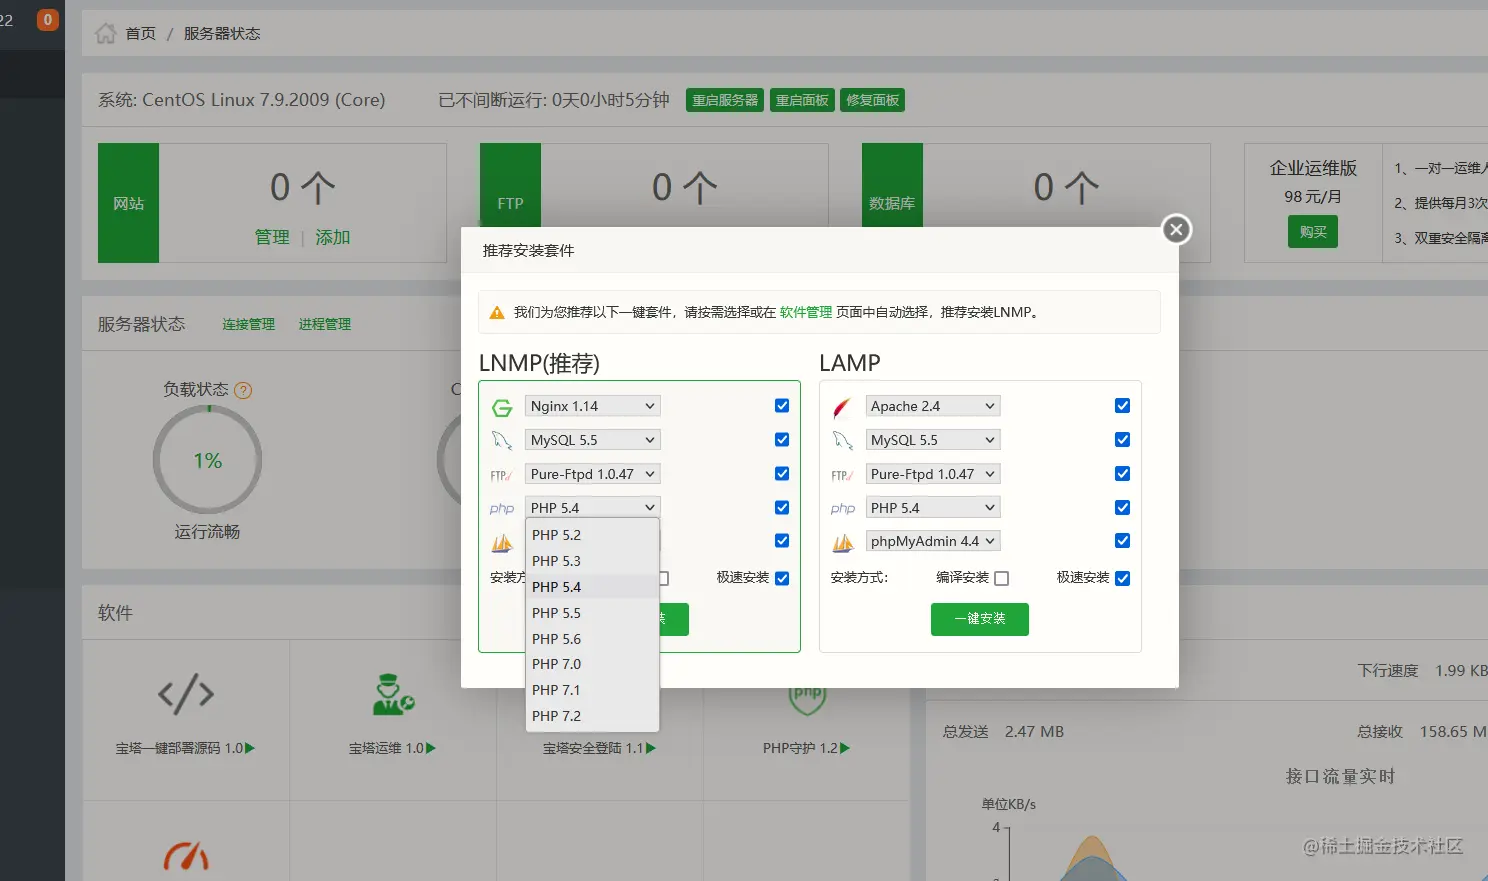The width and height of the screenshot is (1488, 881).
Task: Click the green FTP tile
Action: pos(510,185)
